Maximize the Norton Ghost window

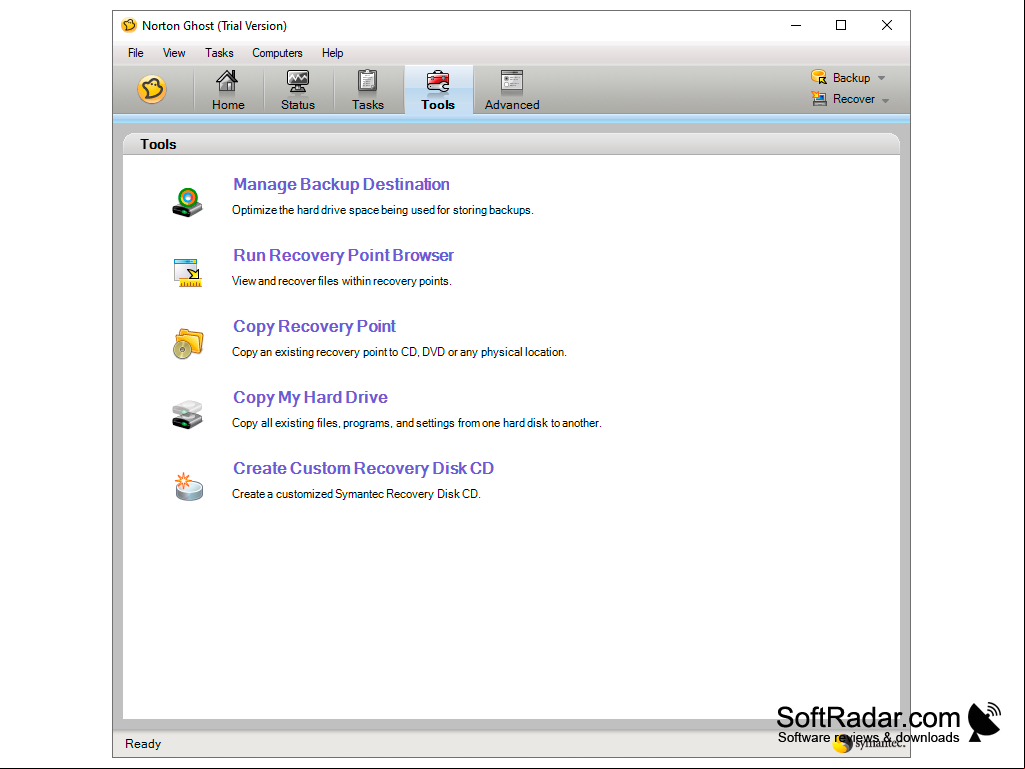pos(841,26)
